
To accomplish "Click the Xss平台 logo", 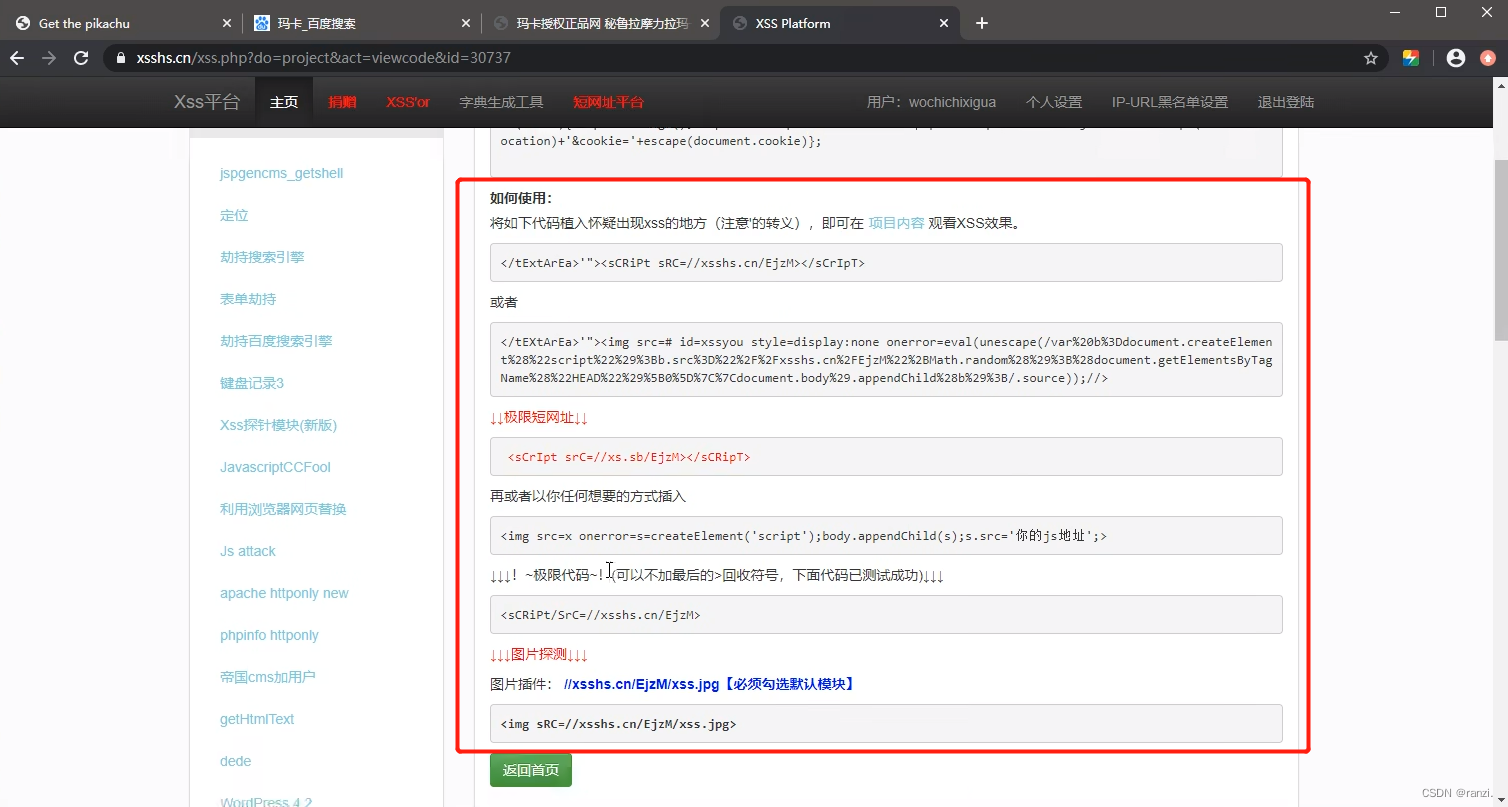I will pos(207,102).
